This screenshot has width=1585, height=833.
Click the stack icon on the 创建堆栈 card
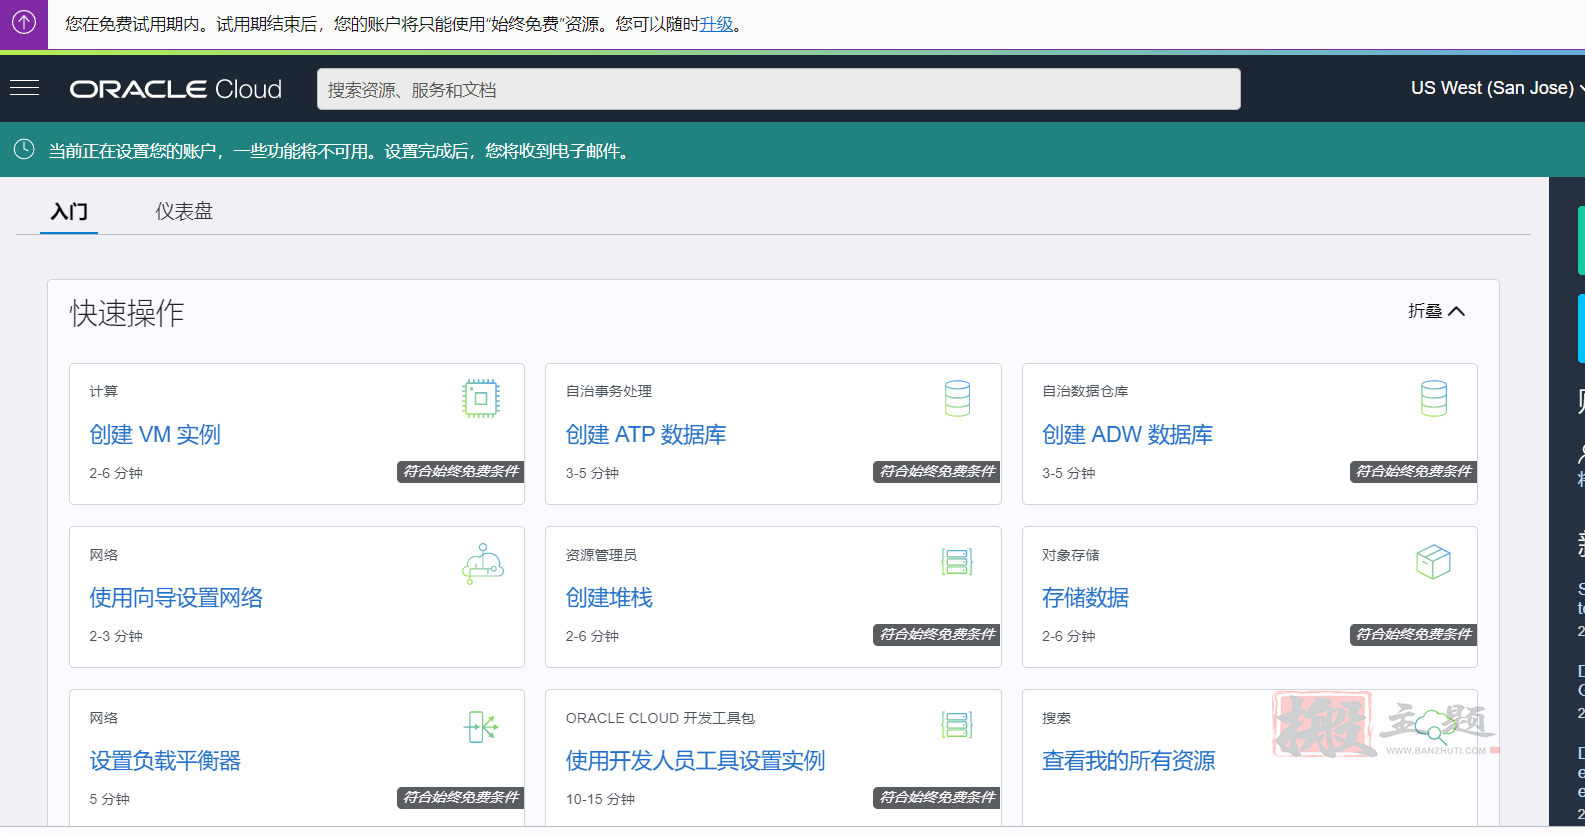[957, 561]
